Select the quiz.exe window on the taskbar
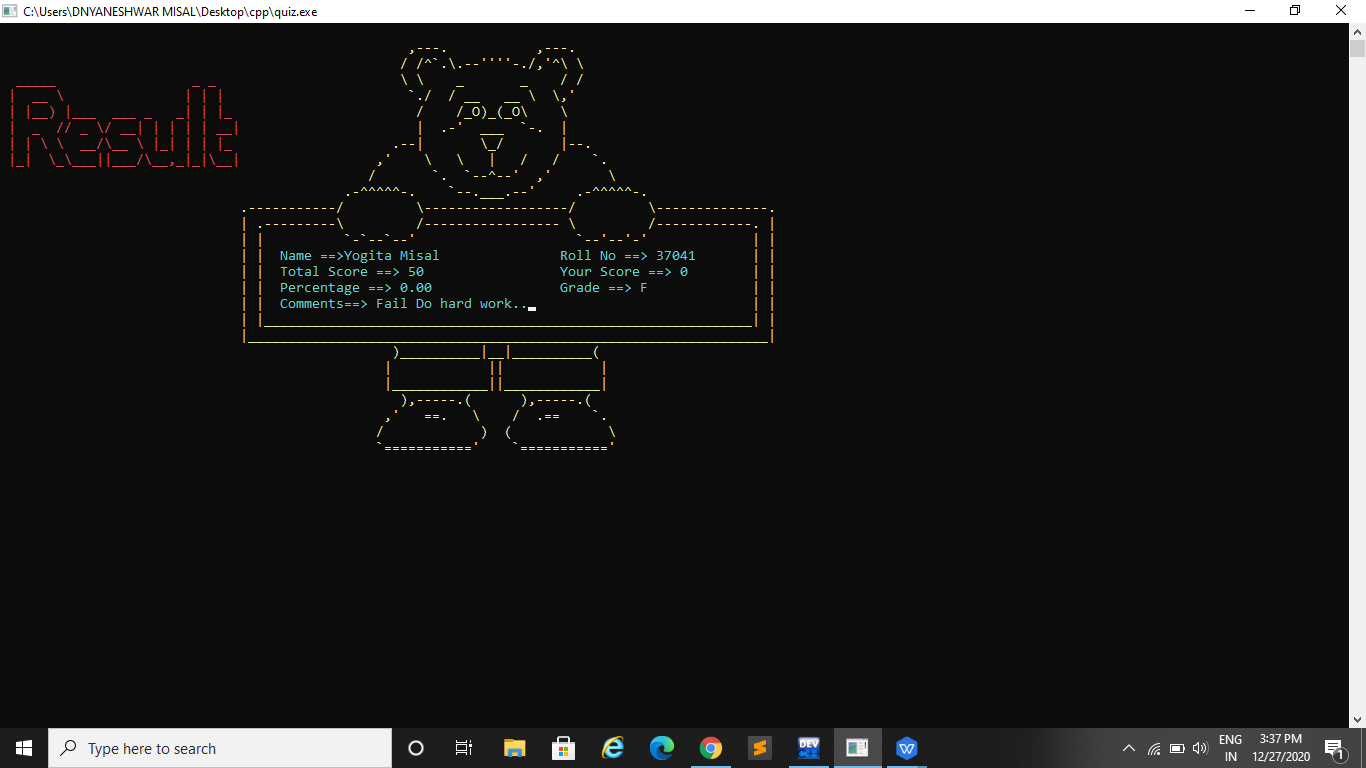This screenshot has height=768, width=1366. click(x=857, y=748)
